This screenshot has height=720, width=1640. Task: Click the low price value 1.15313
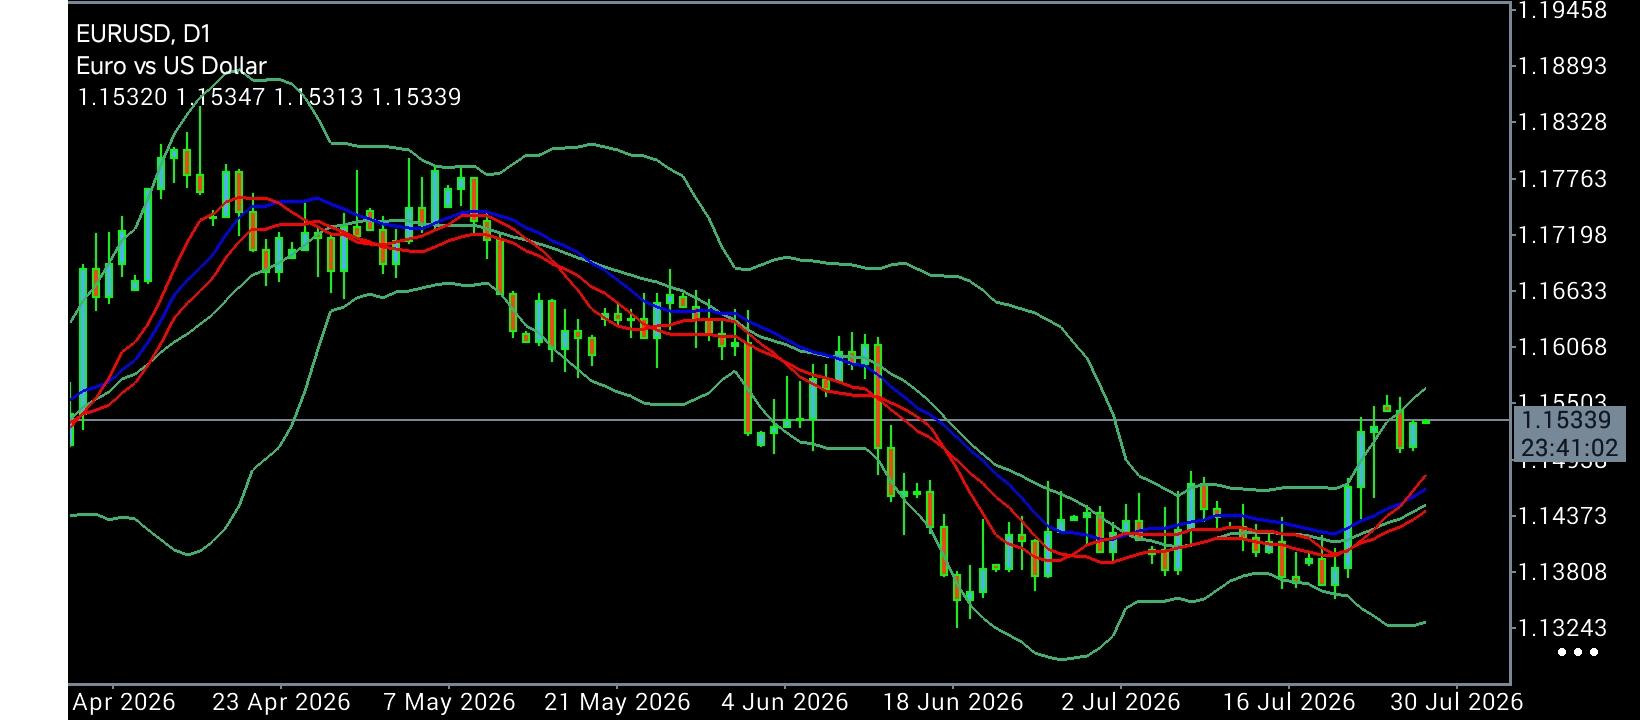[x=318, y=97]
